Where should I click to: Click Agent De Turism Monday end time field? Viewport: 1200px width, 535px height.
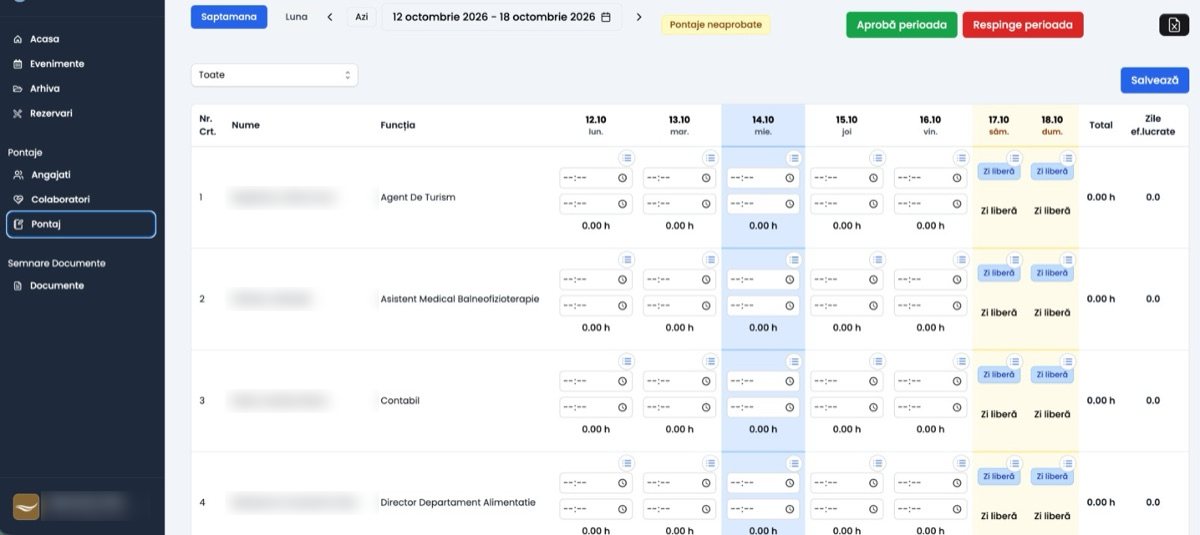pos(595,204)
